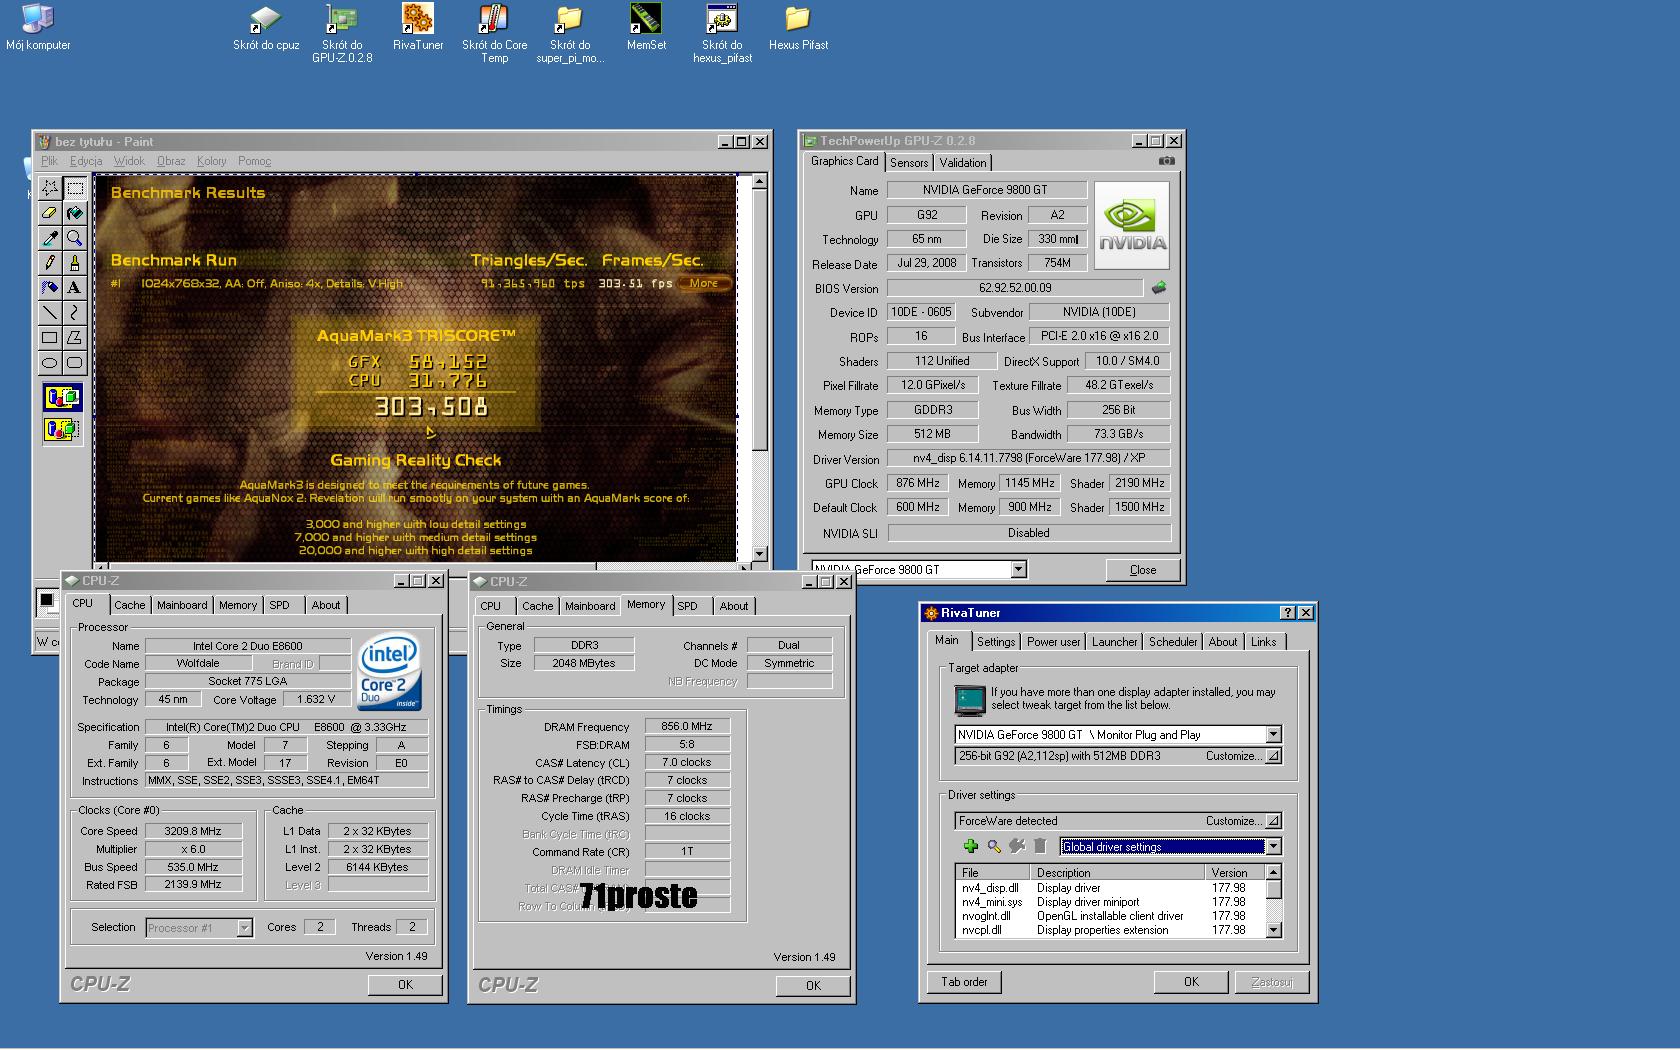Open the Hexus Pifast desktop folder

798,27
